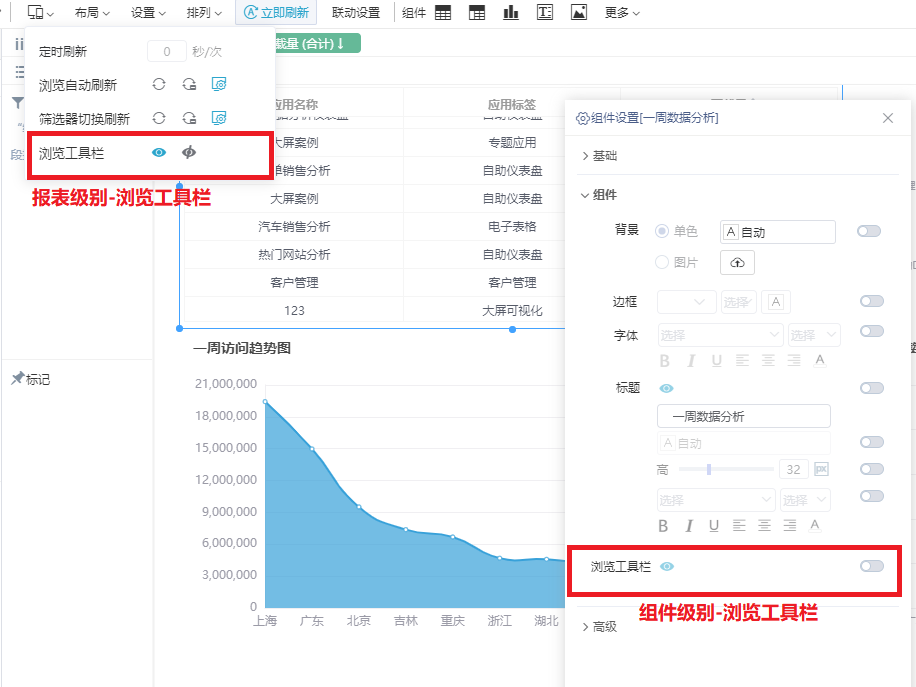Click the title height value 32
The height and width of the screenshot is (687, 916).
point(793,469)
